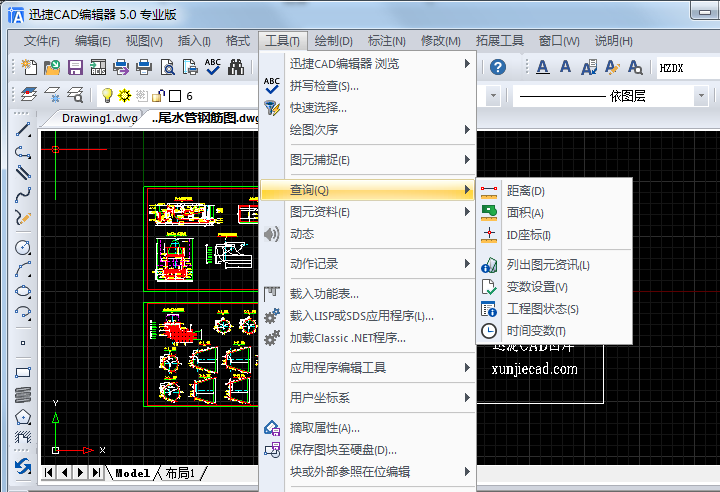Expand the 图元资料(E) submenu
This screenshot has width=720, height=492.
[367, 212]
